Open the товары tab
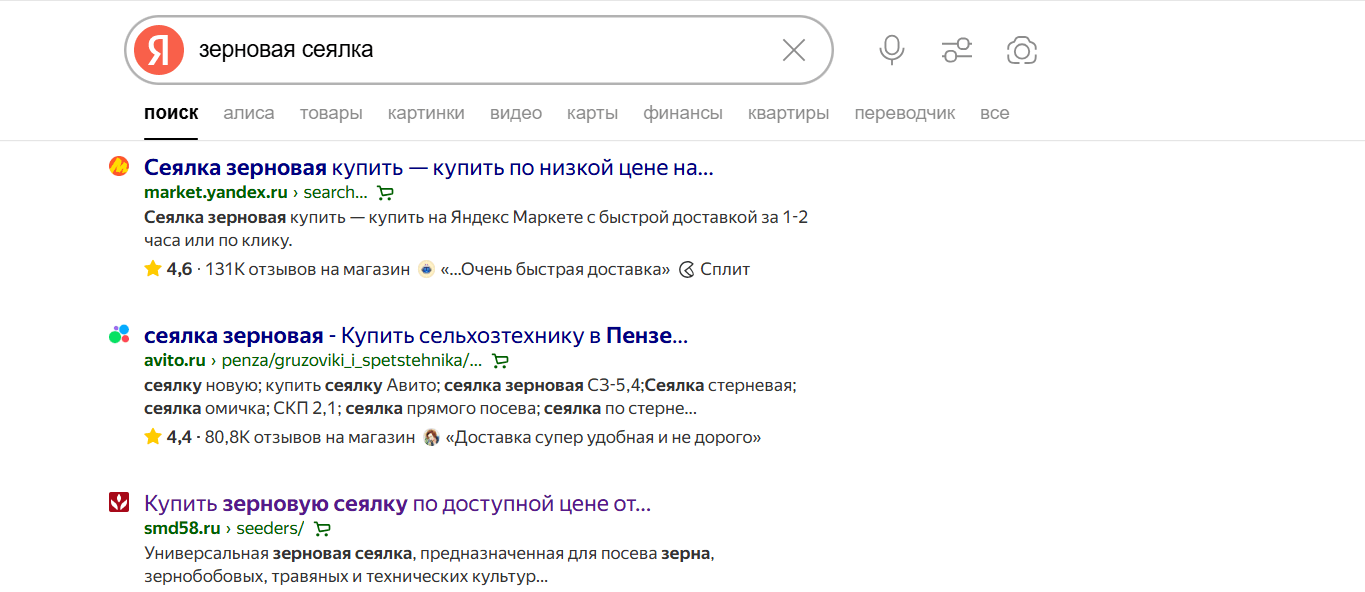This screenshot has width=1365, height=592. point(331,113)
